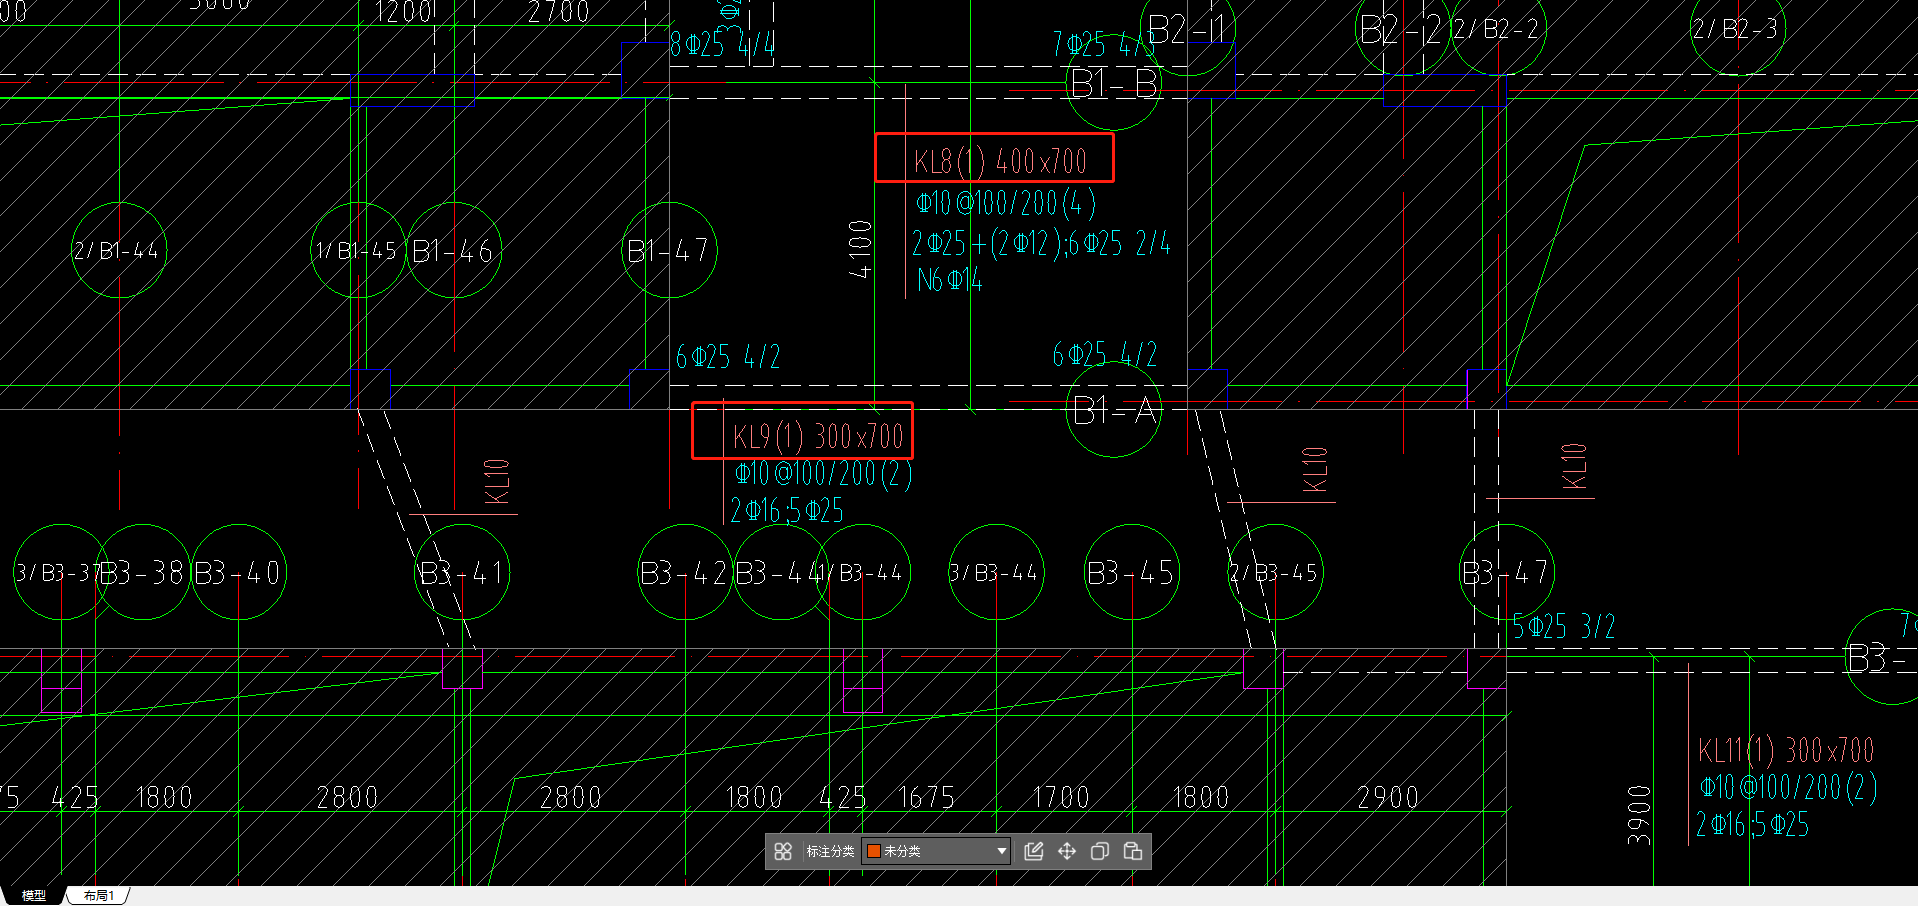The width and height of the screenshot is (1918, 906).
Task: Click the 2/B3-45 axis bubble
Action: [x=1275, y=572]
